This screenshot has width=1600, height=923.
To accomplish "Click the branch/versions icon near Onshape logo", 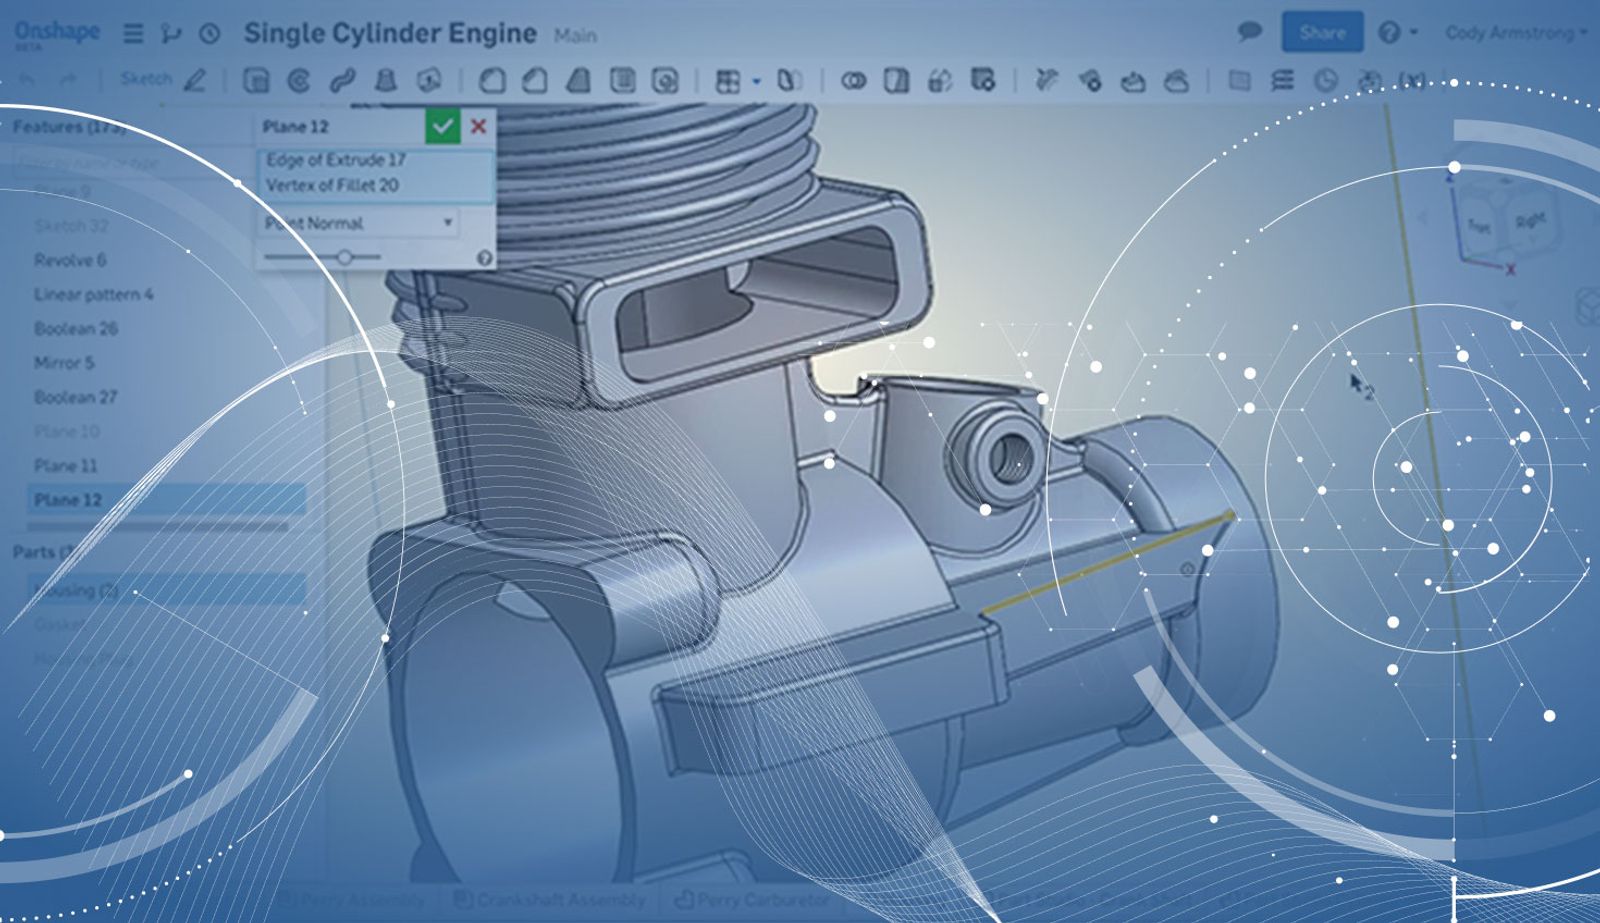I will click(x=170, y=32).
